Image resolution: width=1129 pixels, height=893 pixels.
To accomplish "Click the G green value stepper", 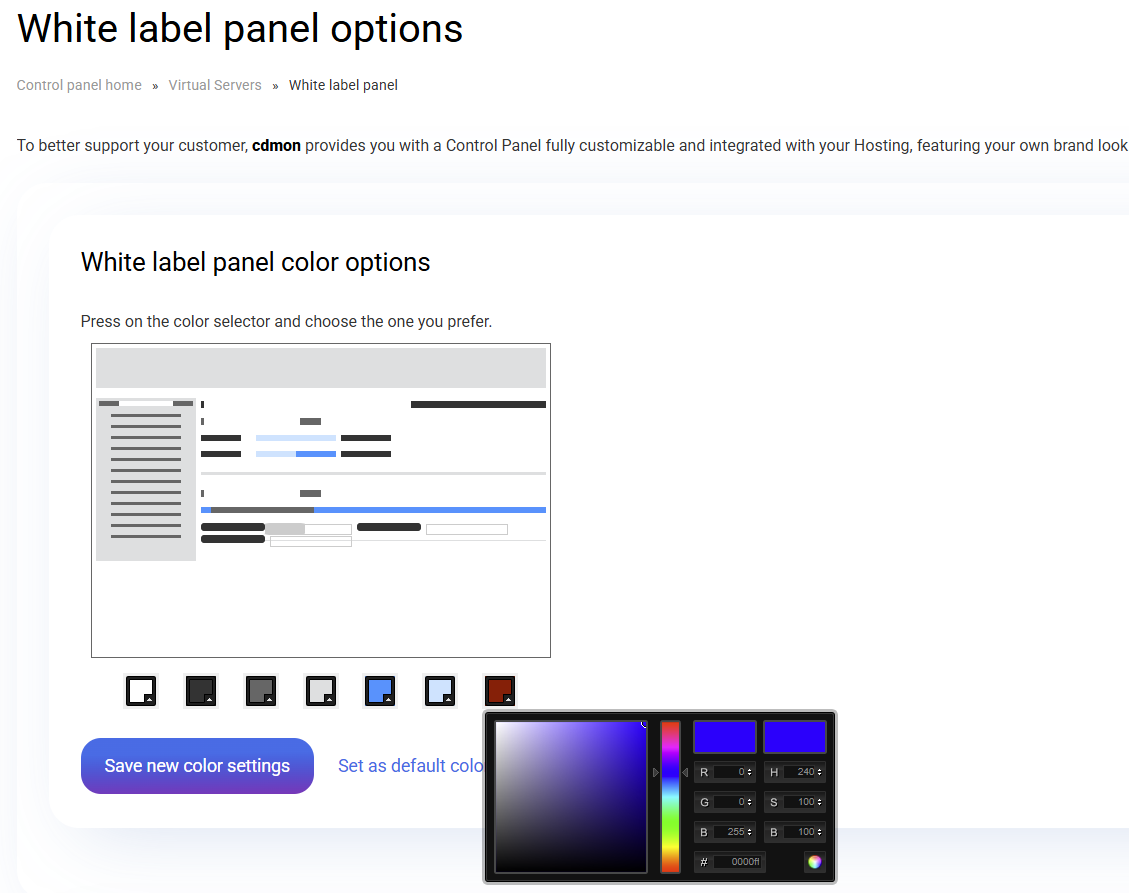I will click(750, 802).
